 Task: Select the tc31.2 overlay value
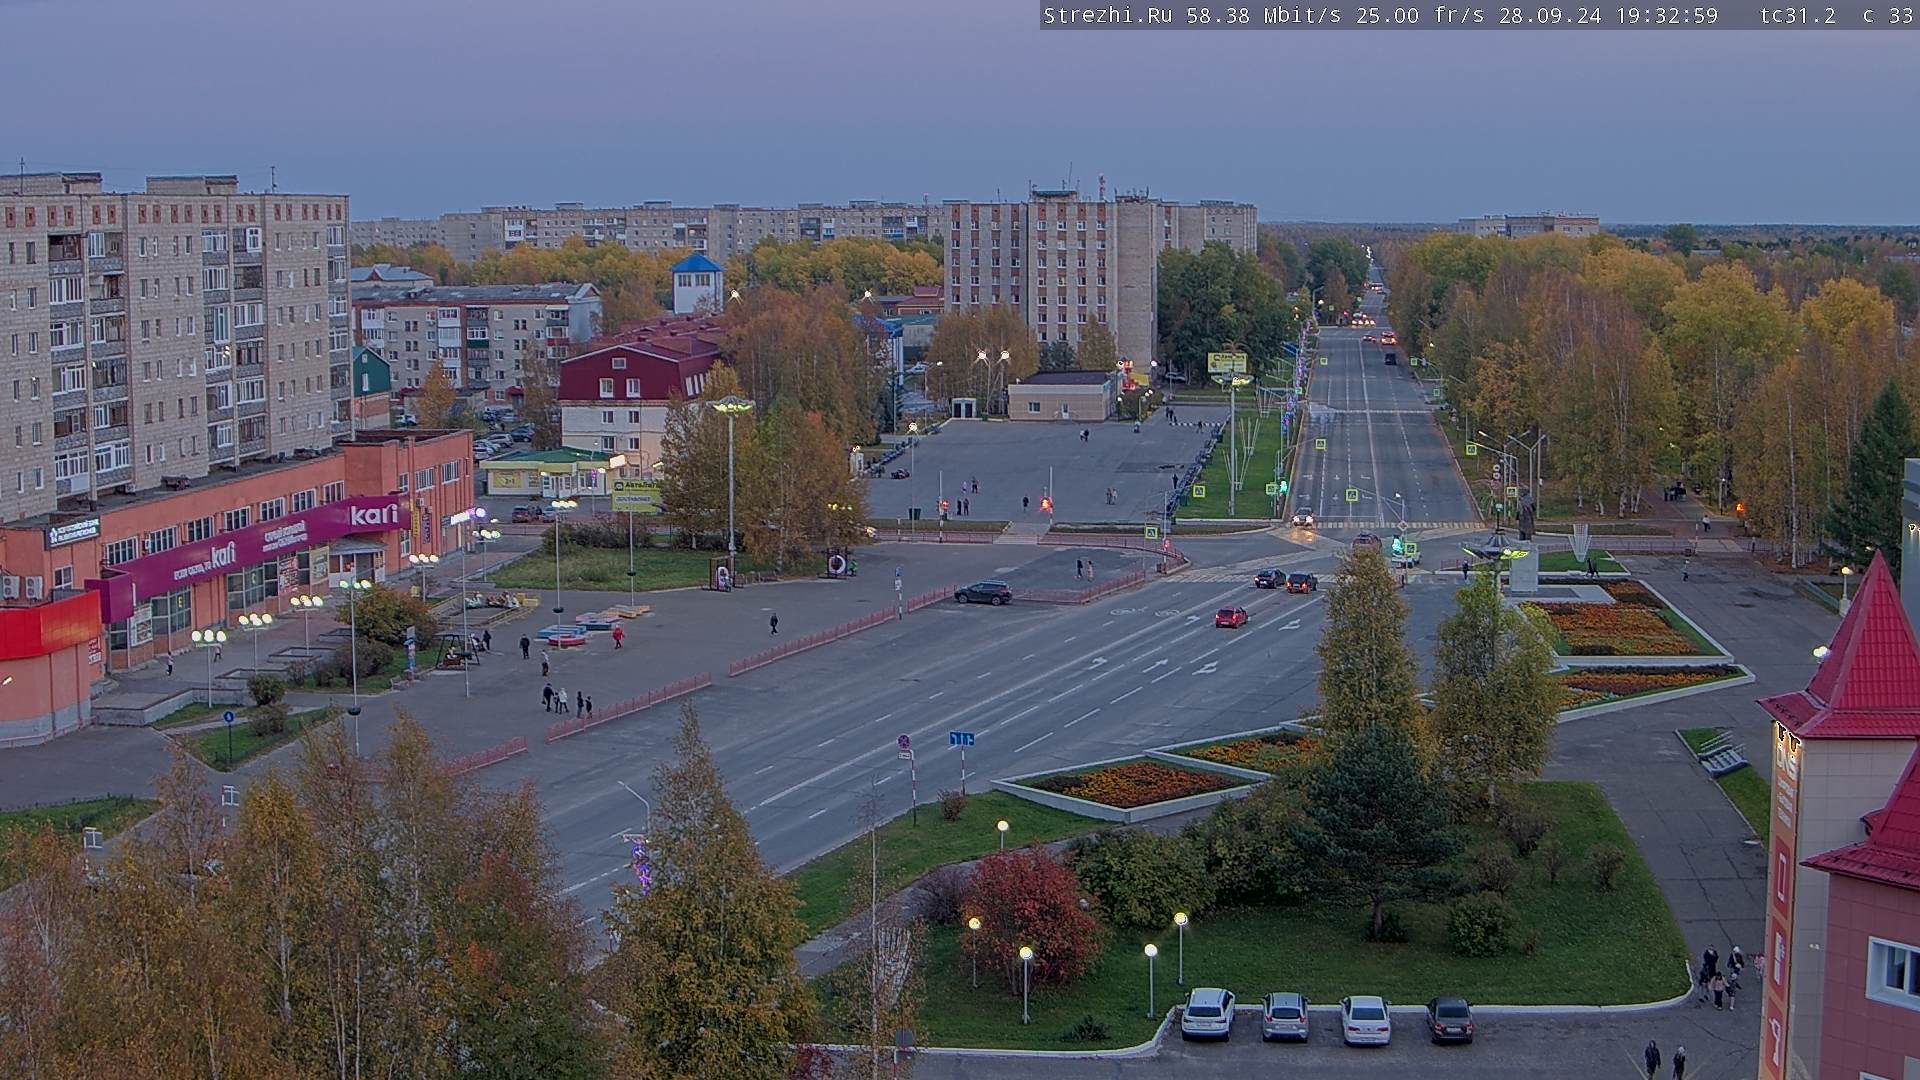click(x=1798, y=15)
